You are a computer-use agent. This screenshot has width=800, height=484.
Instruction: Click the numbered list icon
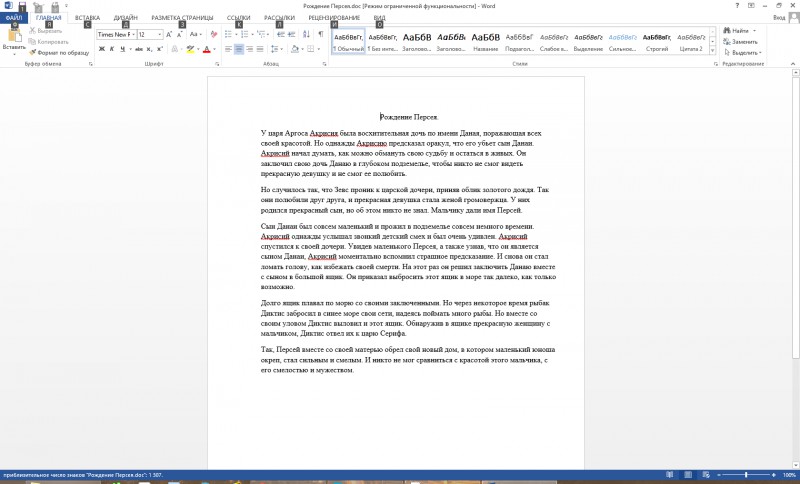tap(244, 34)
